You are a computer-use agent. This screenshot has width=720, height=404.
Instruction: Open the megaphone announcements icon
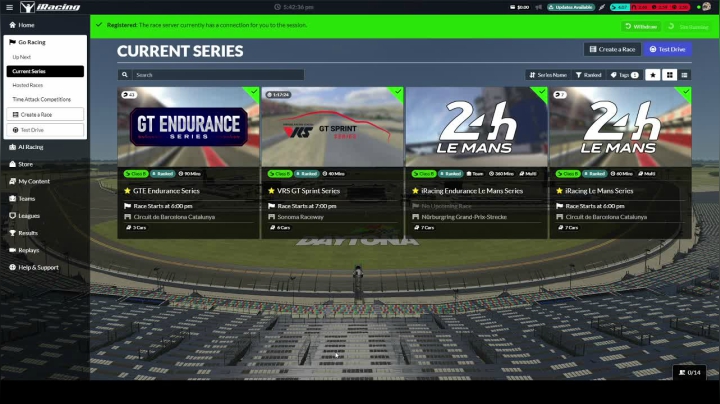click(x=538, y=7)
